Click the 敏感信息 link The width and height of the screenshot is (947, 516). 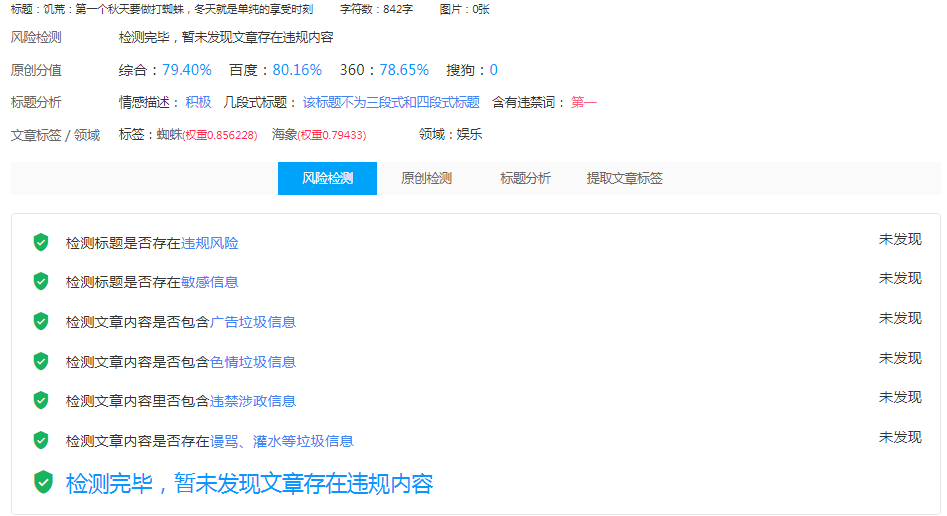210,282
